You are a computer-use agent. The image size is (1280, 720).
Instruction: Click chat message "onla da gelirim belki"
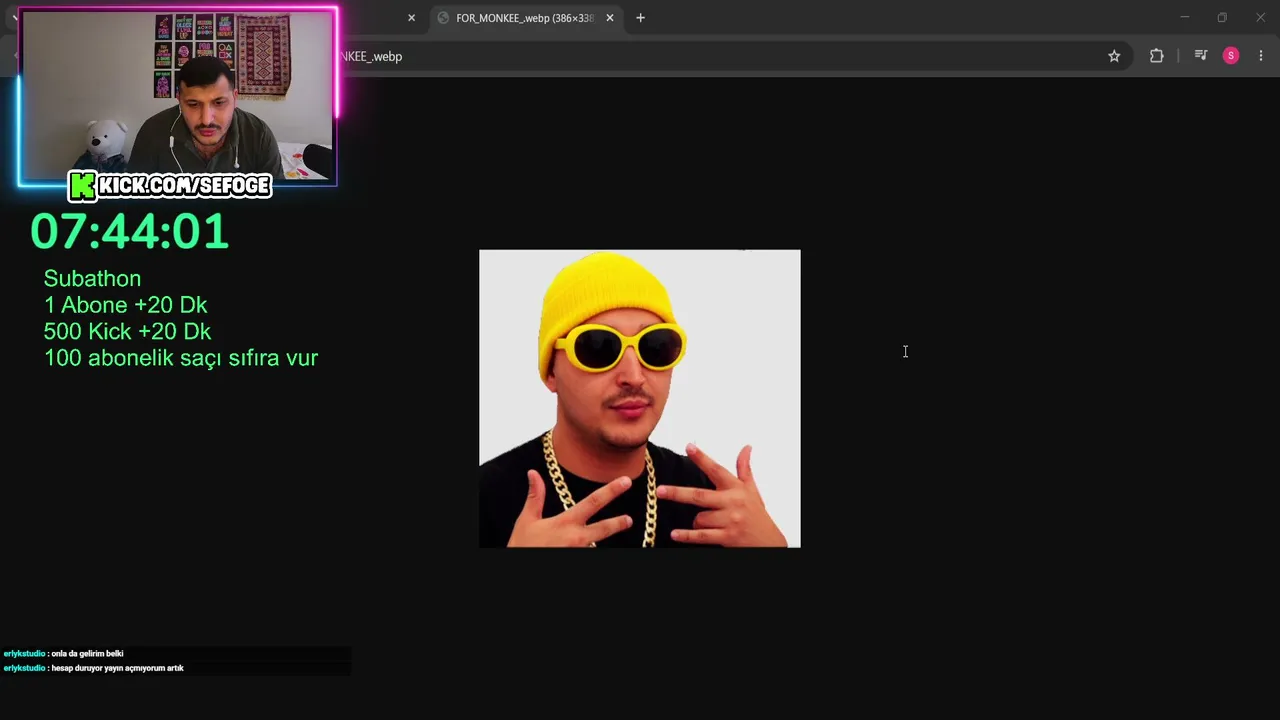coord(87,654)
